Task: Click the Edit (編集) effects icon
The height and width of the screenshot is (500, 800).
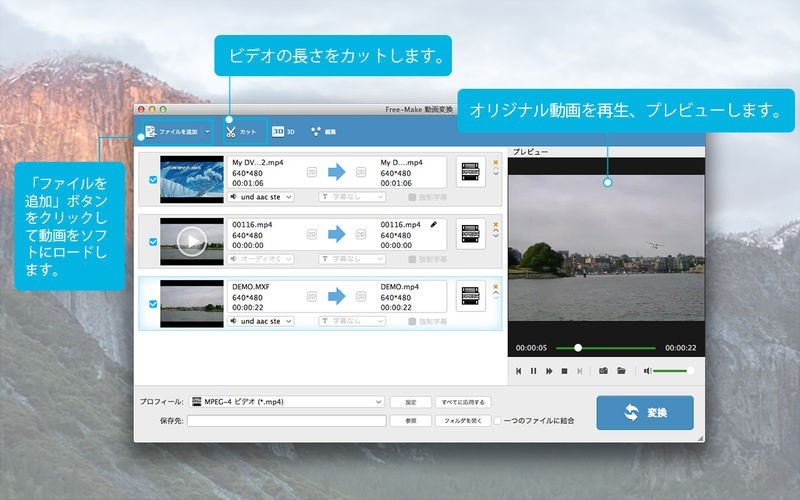Action: coord(323,131)
